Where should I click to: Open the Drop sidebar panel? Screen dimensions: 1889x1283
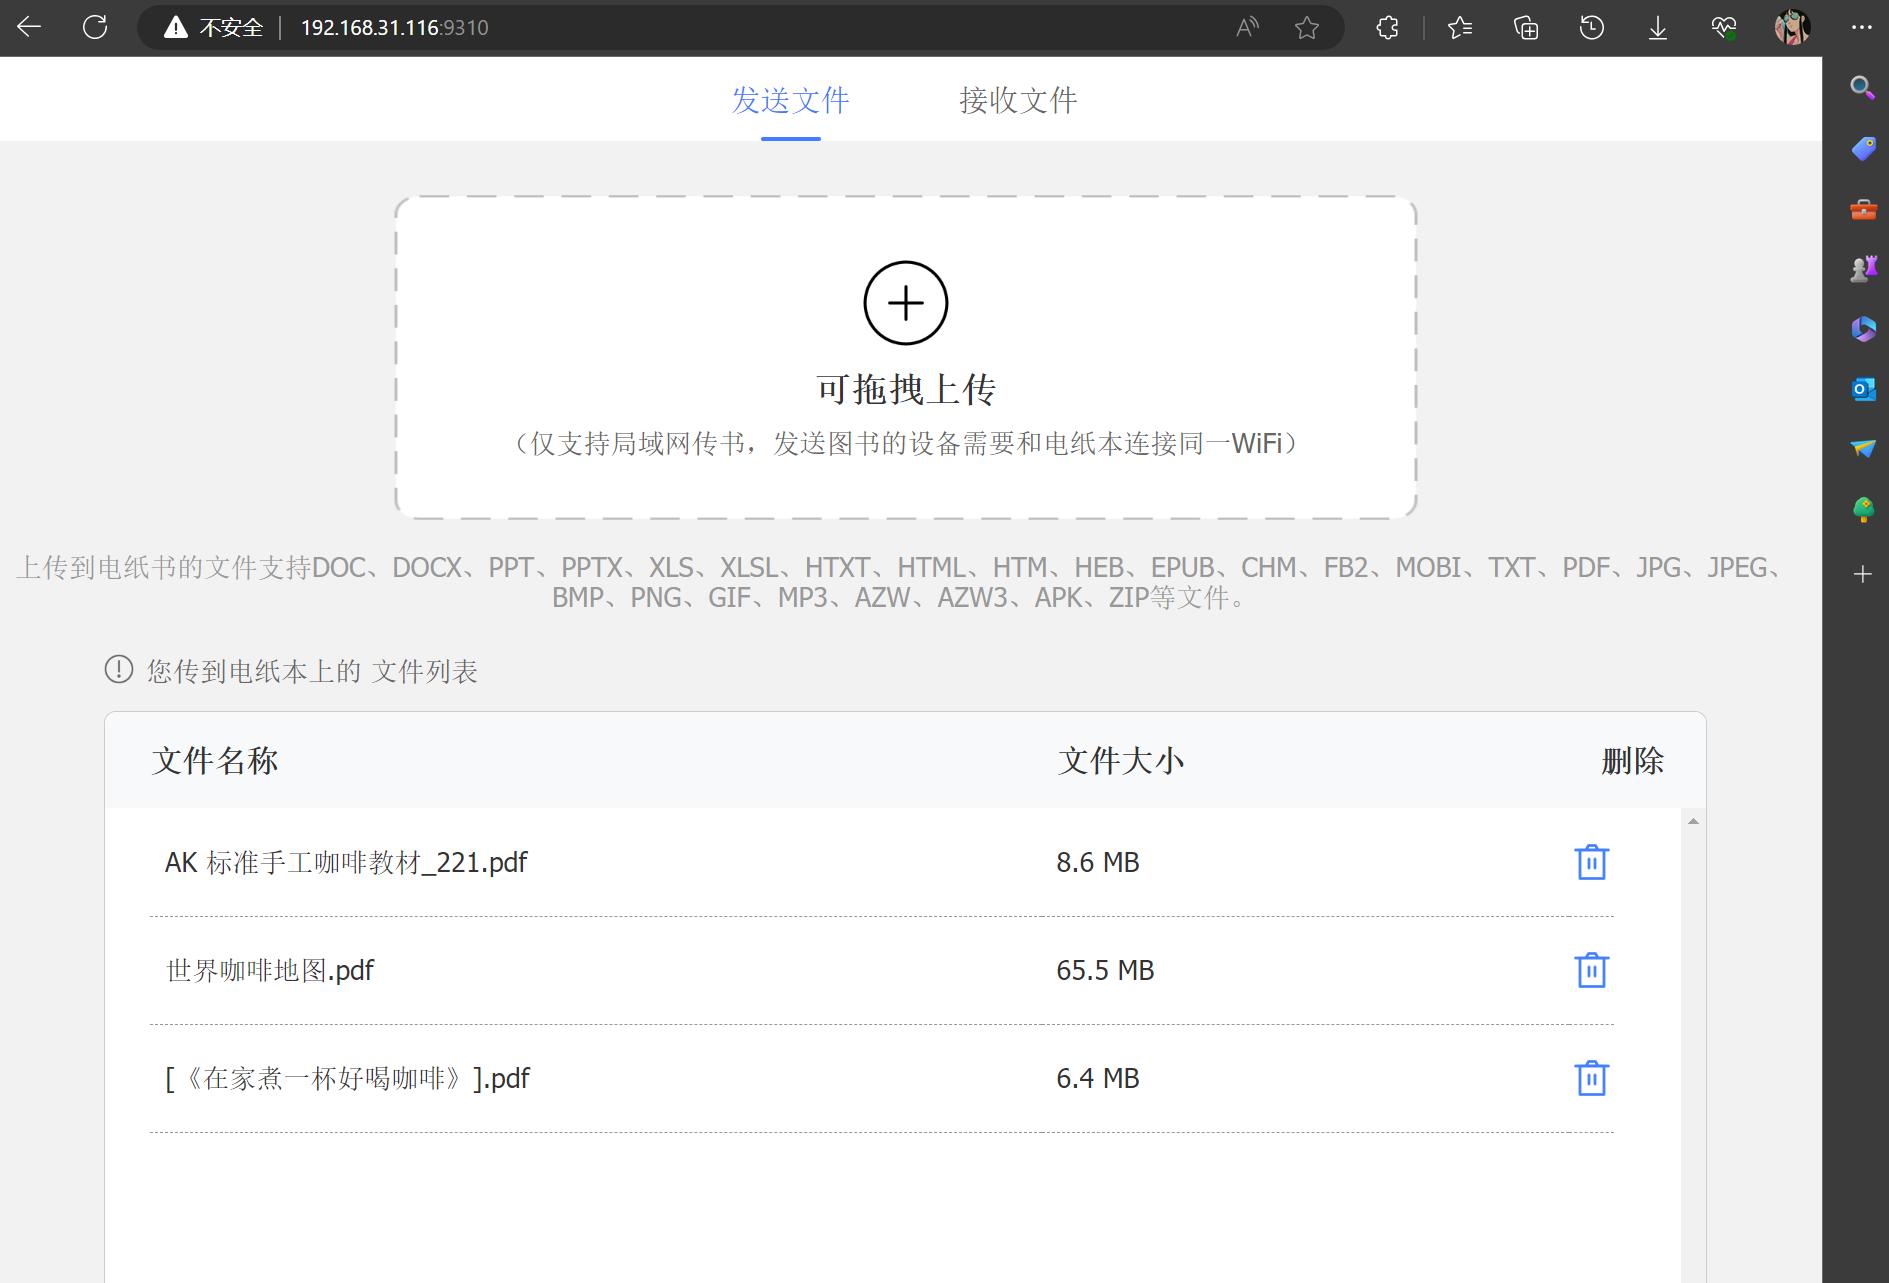1861,449
